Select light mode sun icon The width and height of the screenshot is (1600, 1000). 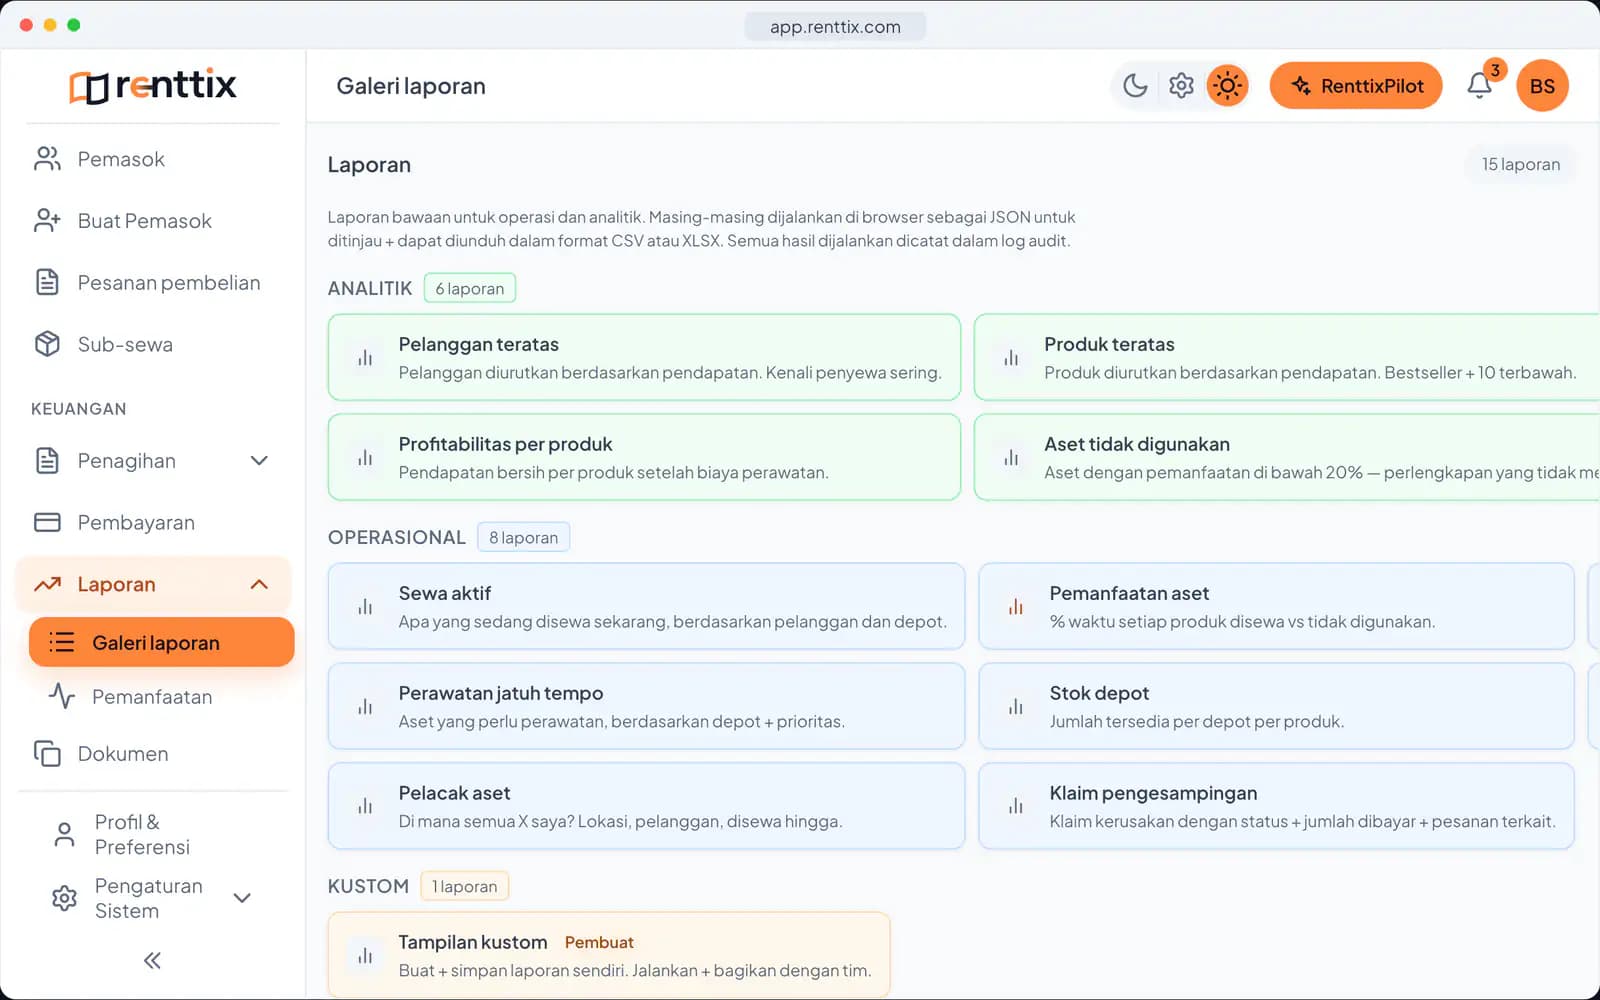(1227, 86)
